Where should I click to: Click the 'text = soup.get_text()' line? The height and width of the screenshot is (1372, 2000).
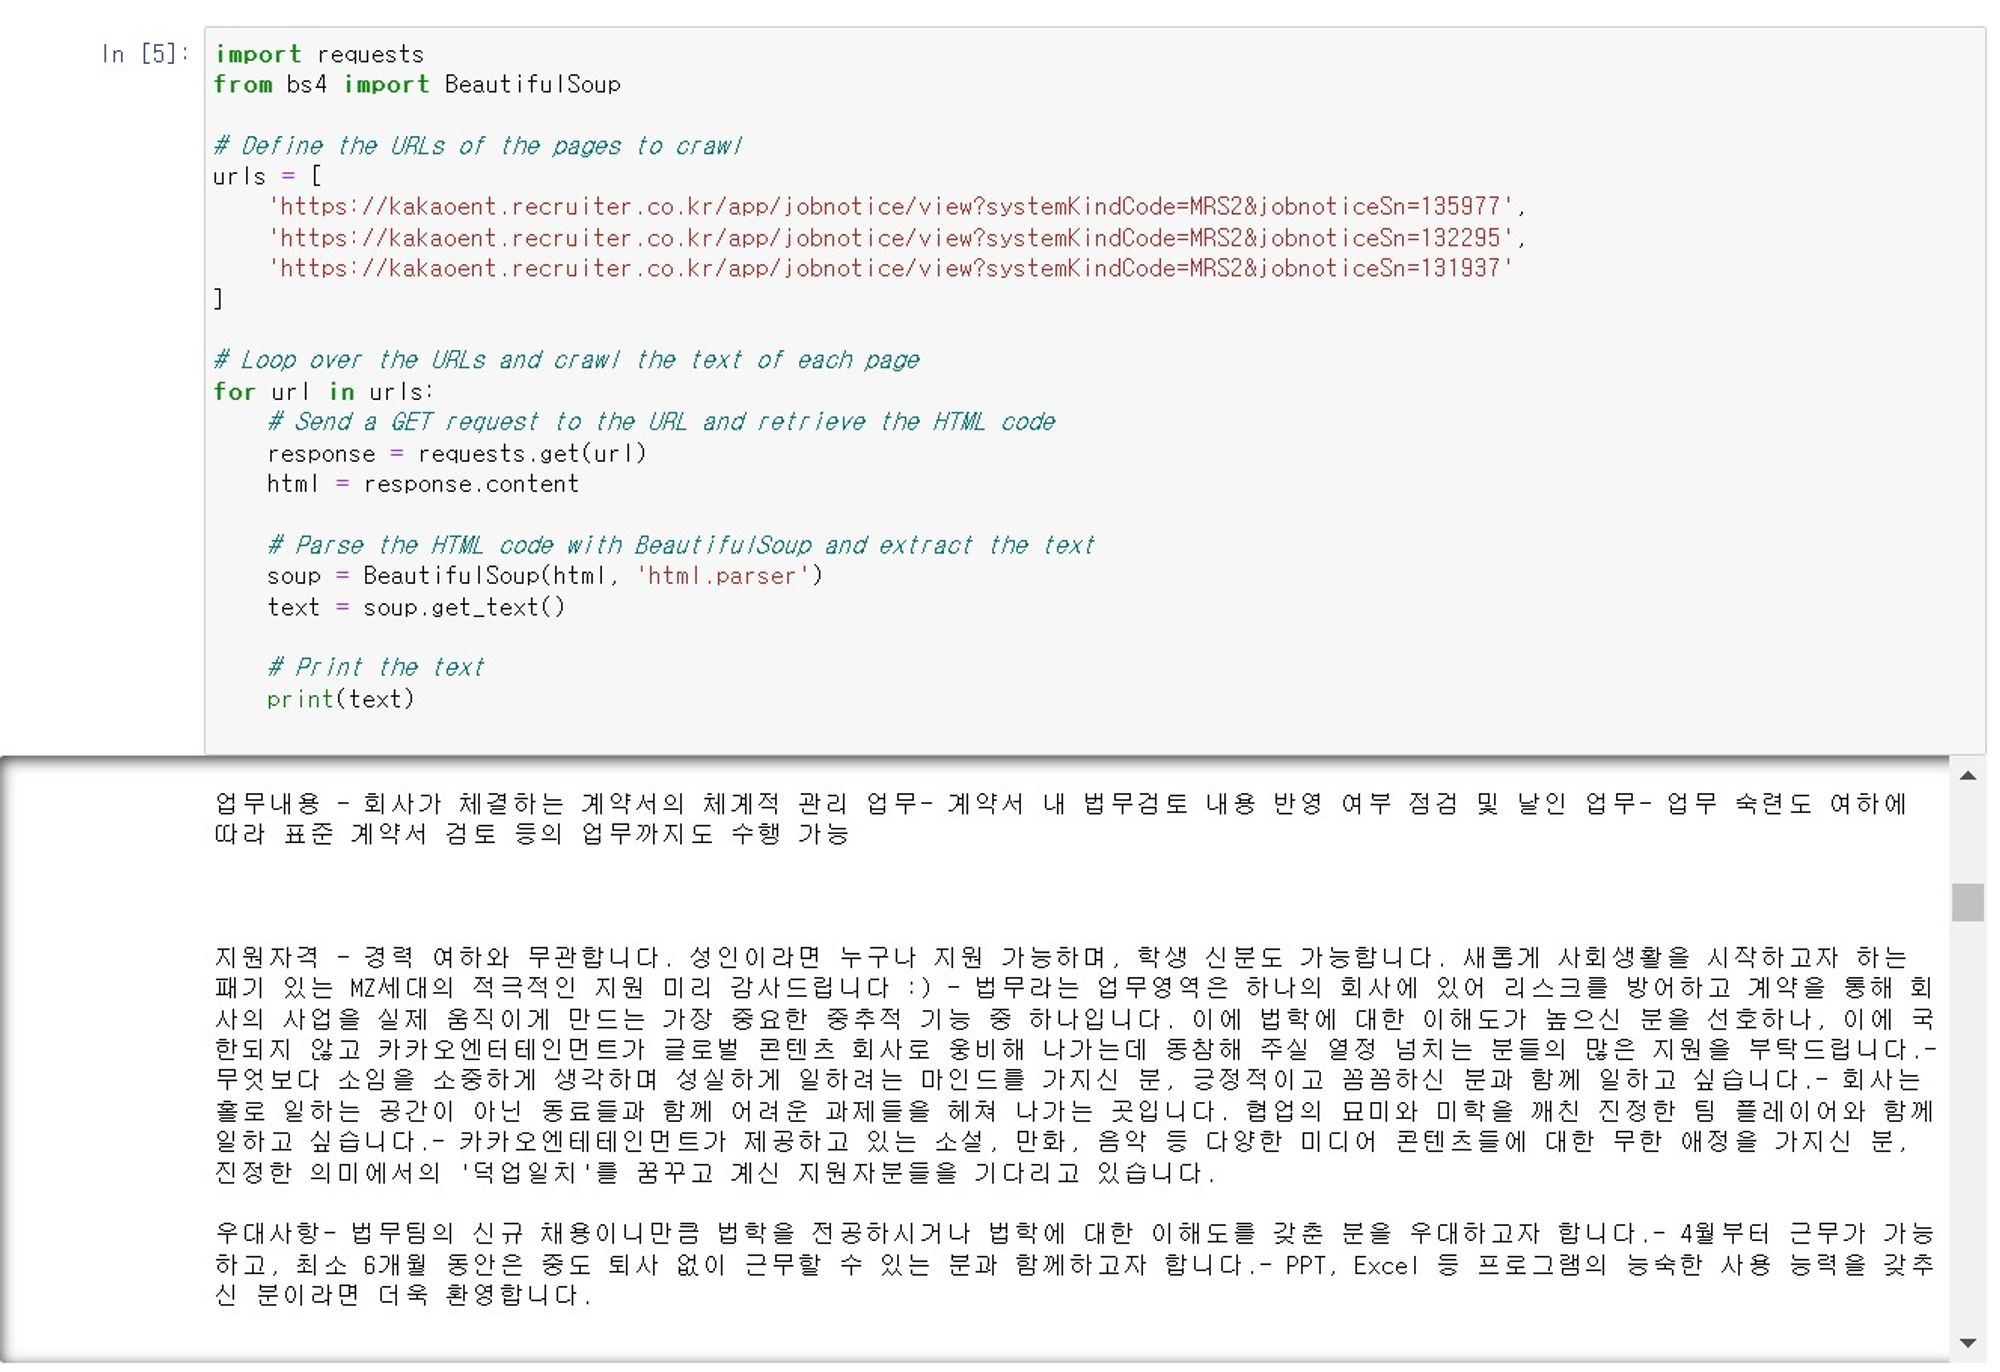click(416, 608)
